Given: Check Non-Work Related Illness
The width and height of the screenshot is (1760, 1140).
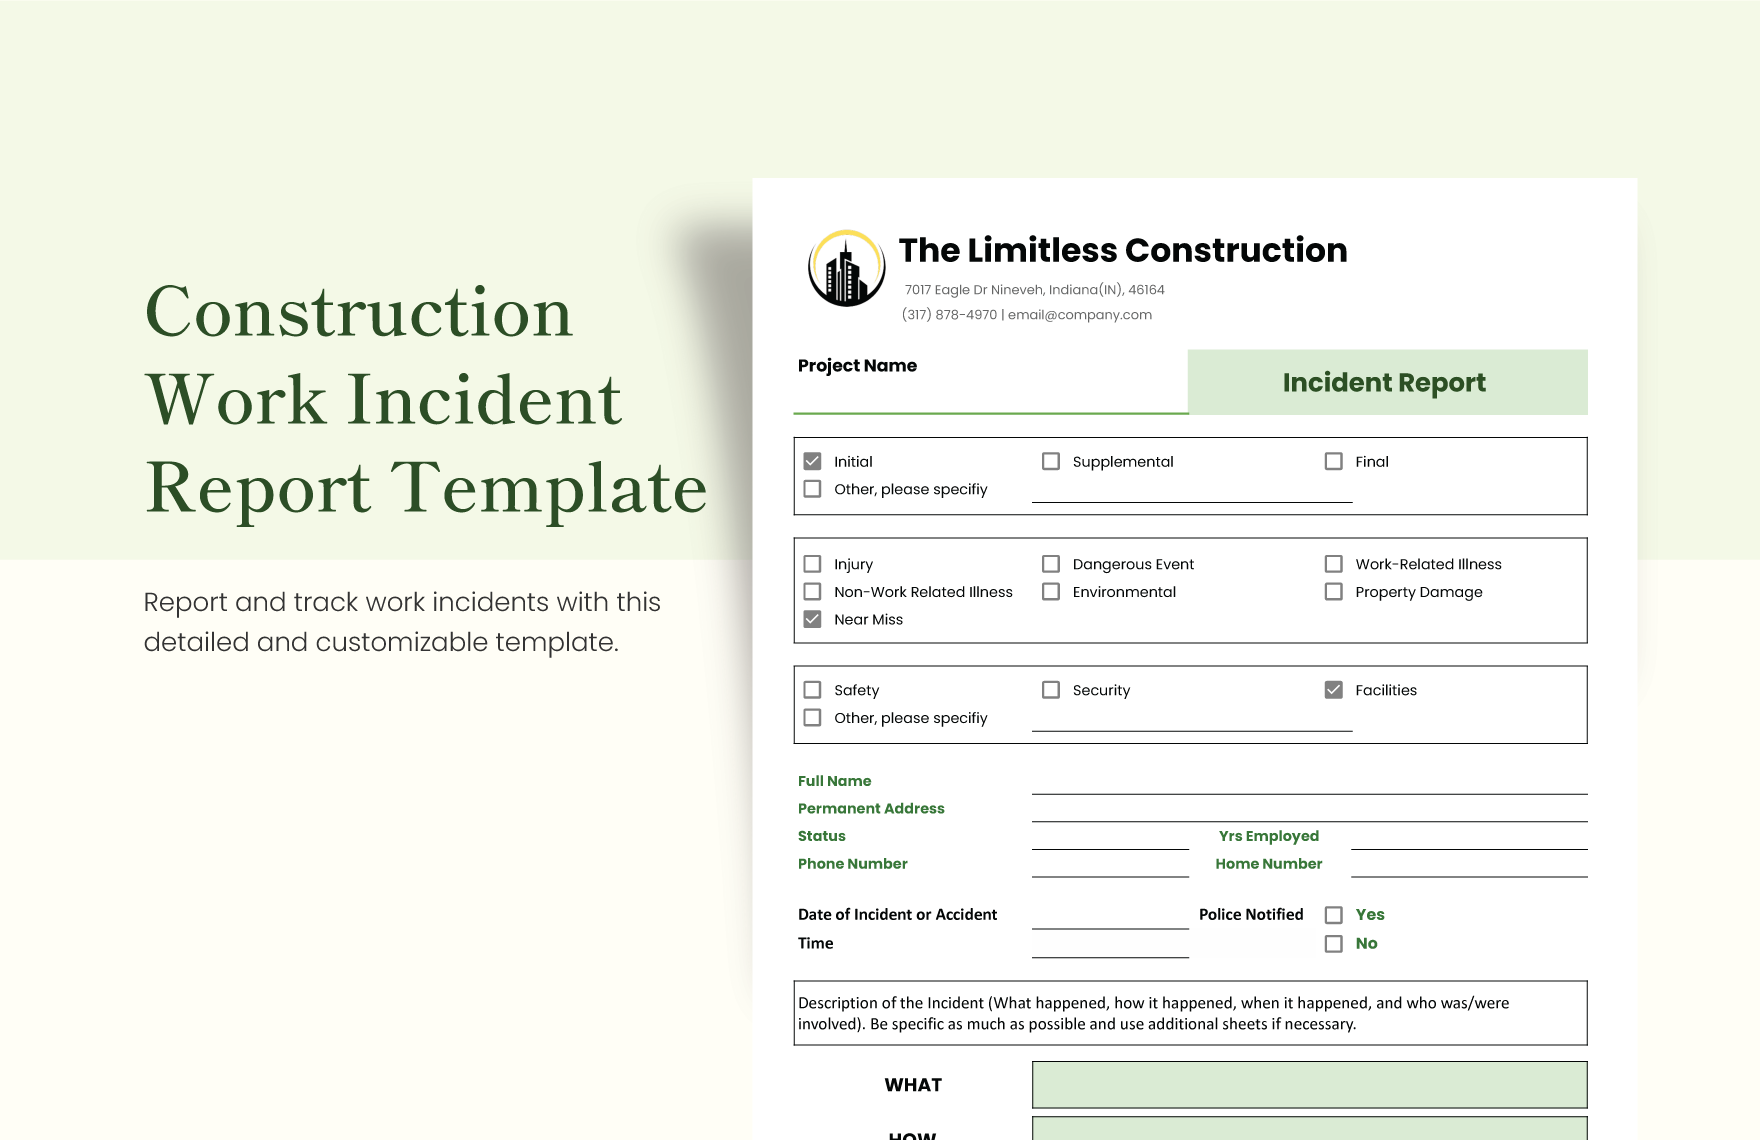Looking at the screenshot, I should (812, 591).
